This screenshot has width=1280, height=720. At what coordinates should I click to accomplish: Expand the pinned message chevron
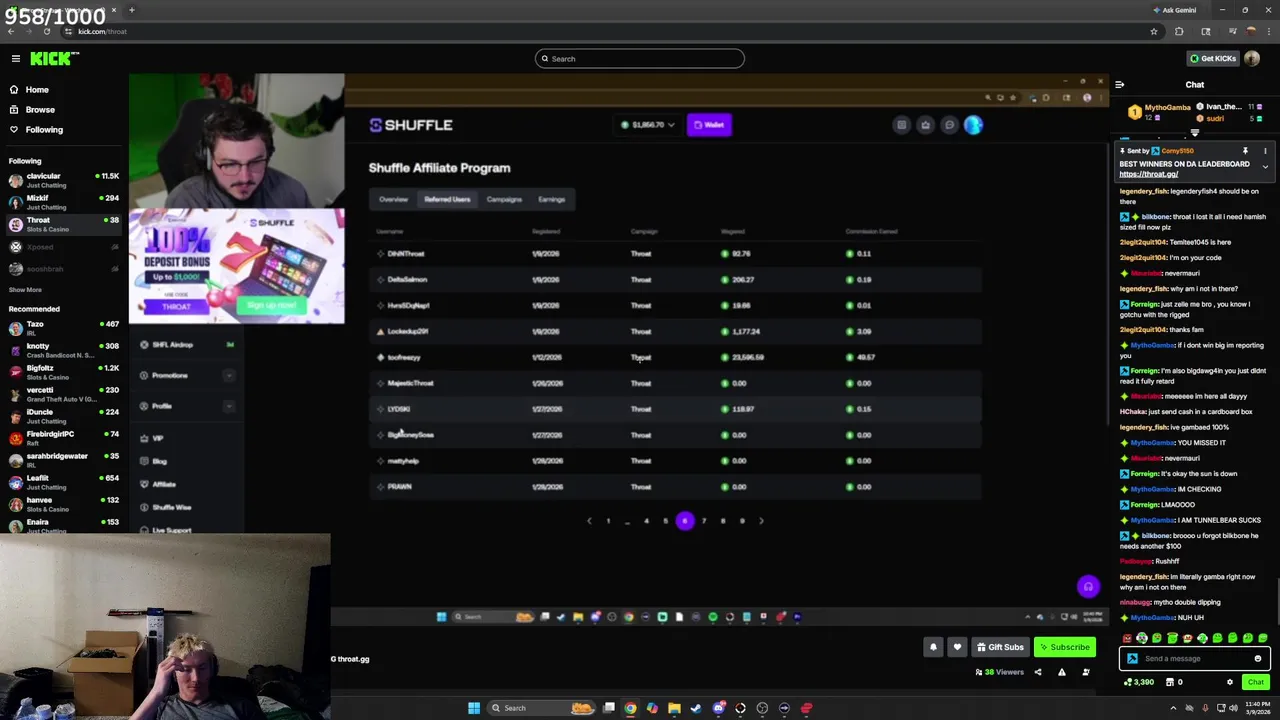click(1264, 167)
